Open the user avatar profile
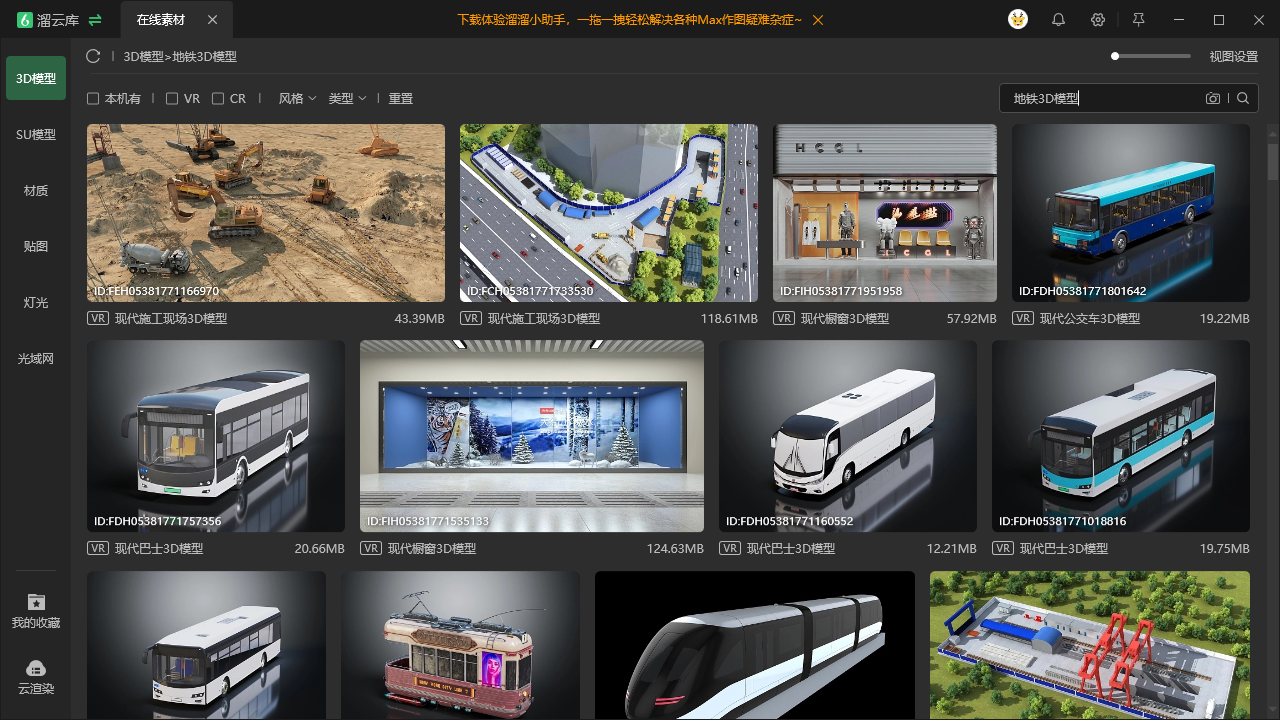 click(x=1018, y=19)
